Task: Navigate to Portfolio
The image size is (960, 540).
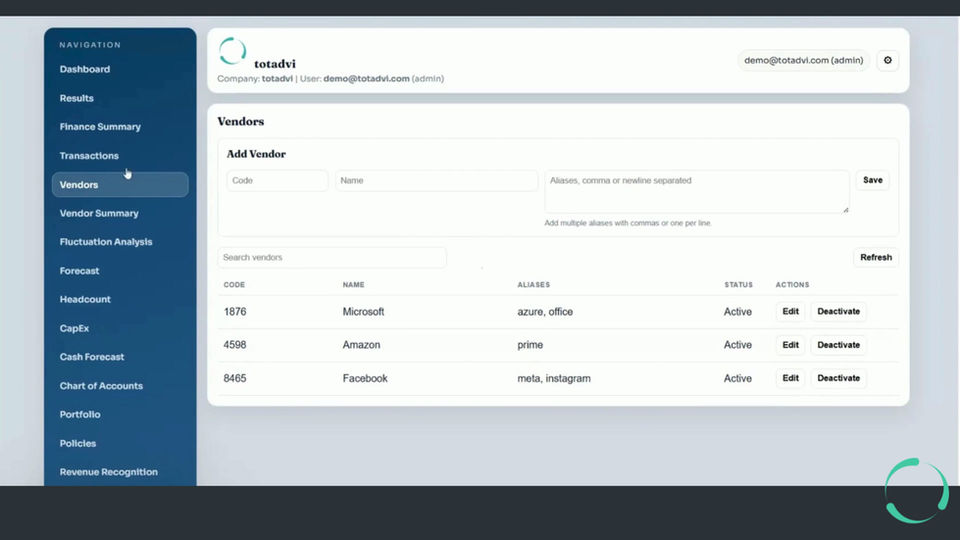Action: click(x=80, y=414)
